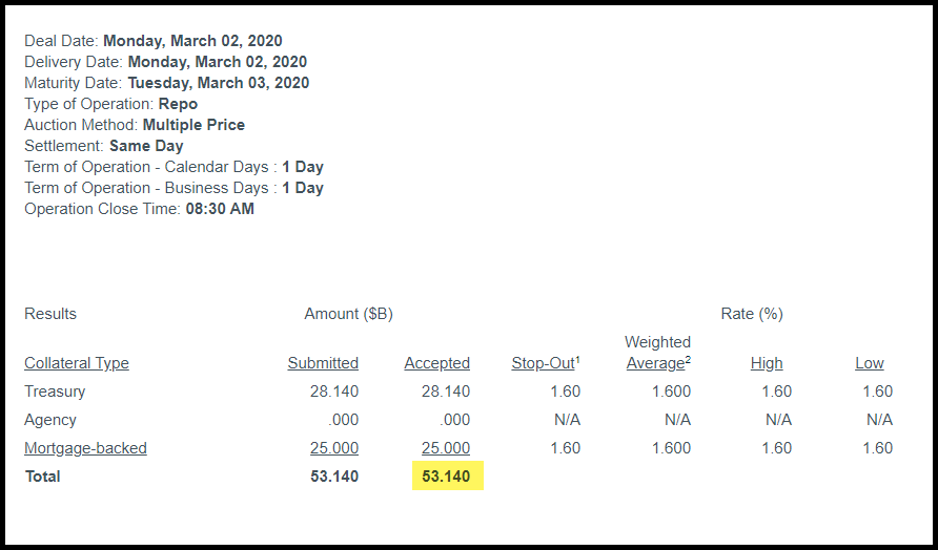The image size is (938, 550).
Task: Click the Deal Date value
Action: pos(193,41)
